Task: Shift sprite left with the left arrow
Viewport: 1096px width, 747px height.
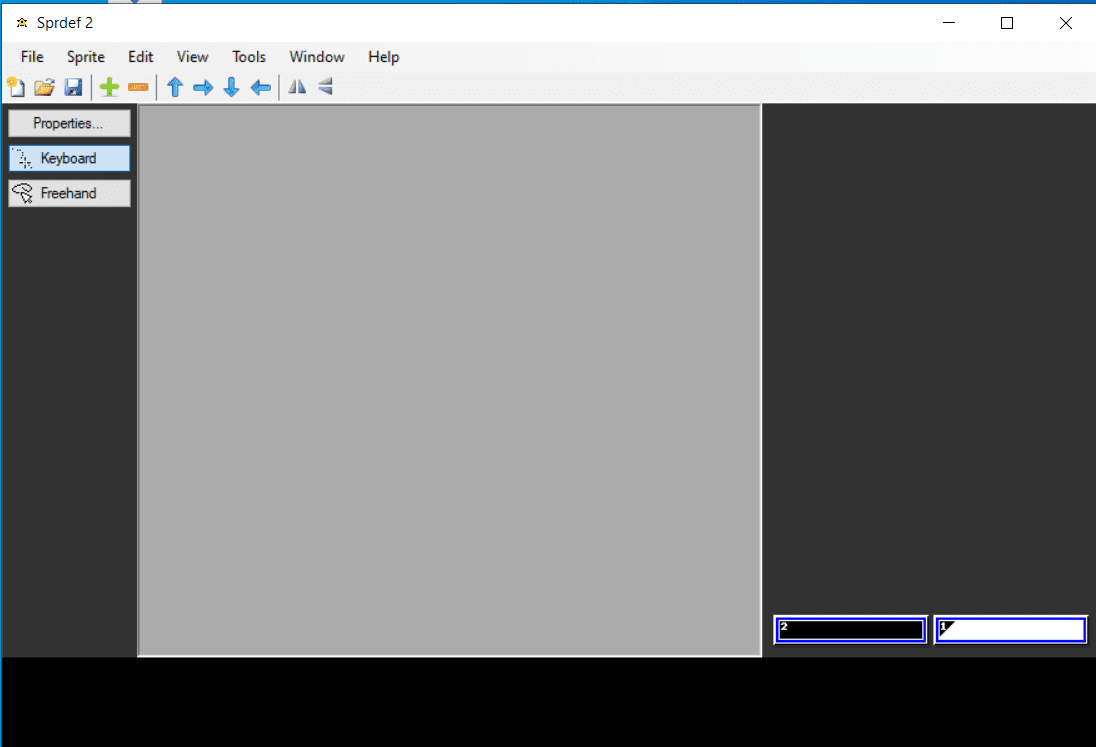Action: [261, 87]
